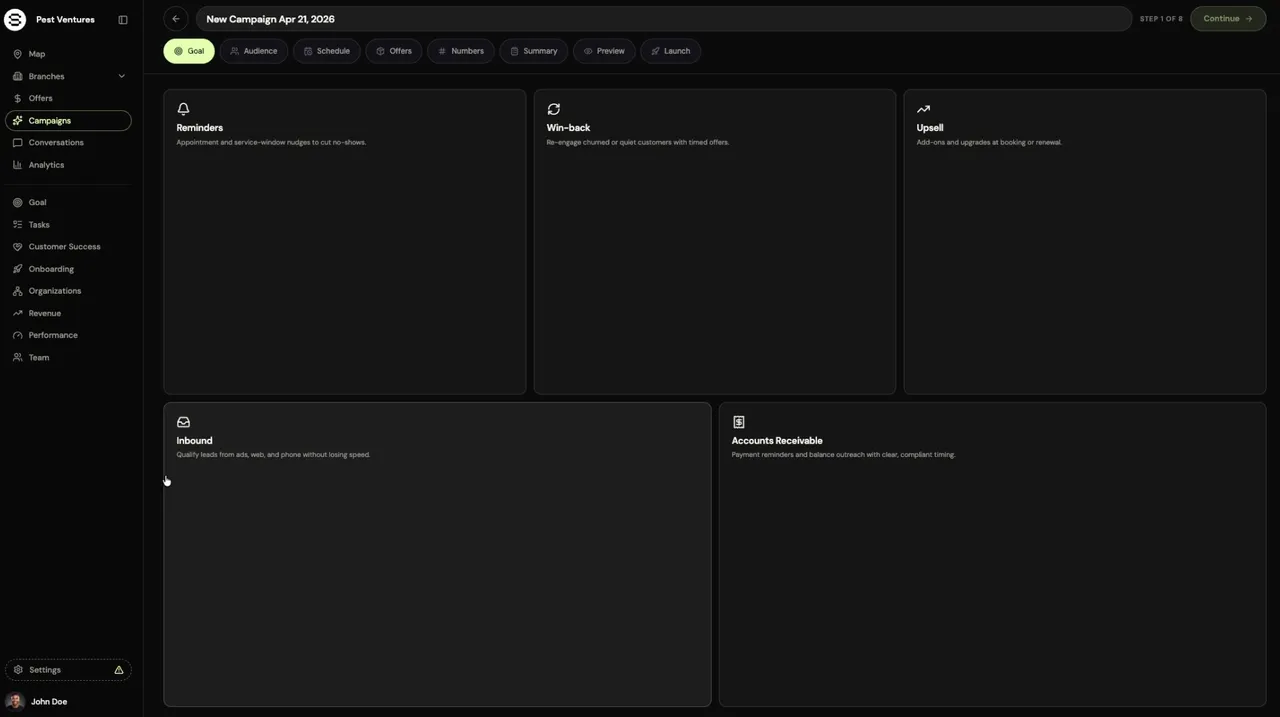
Task: Click the Settings warning triangle icon
Action: click(x=119, y=670)
